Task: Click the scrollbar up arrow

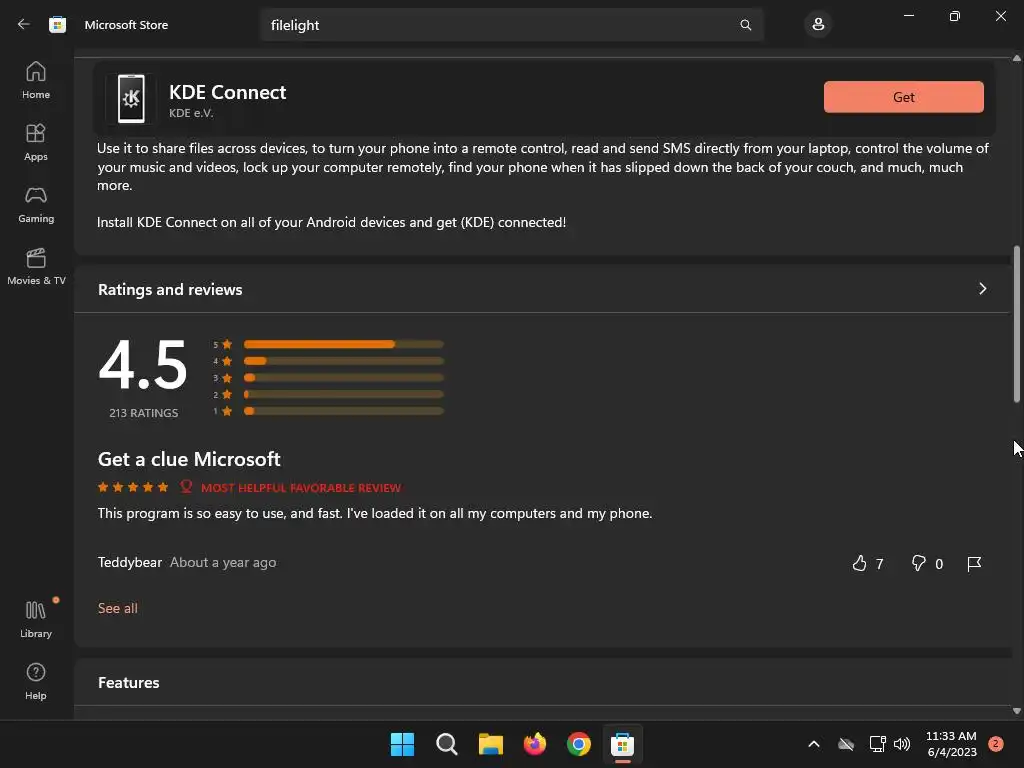Action: (x=1017, y=58)
